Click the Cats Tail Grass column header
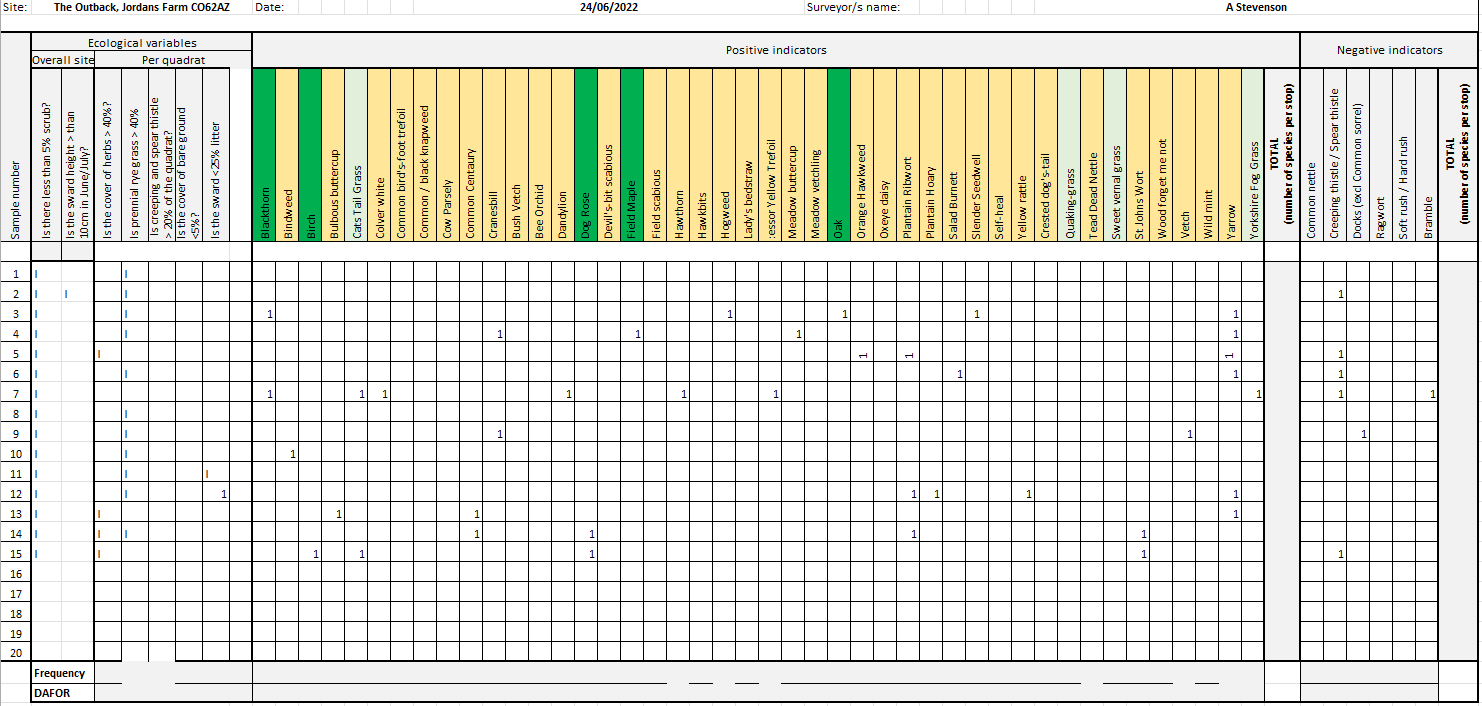Viewport: 1482px width, 706px height. (x=356, y=154)
